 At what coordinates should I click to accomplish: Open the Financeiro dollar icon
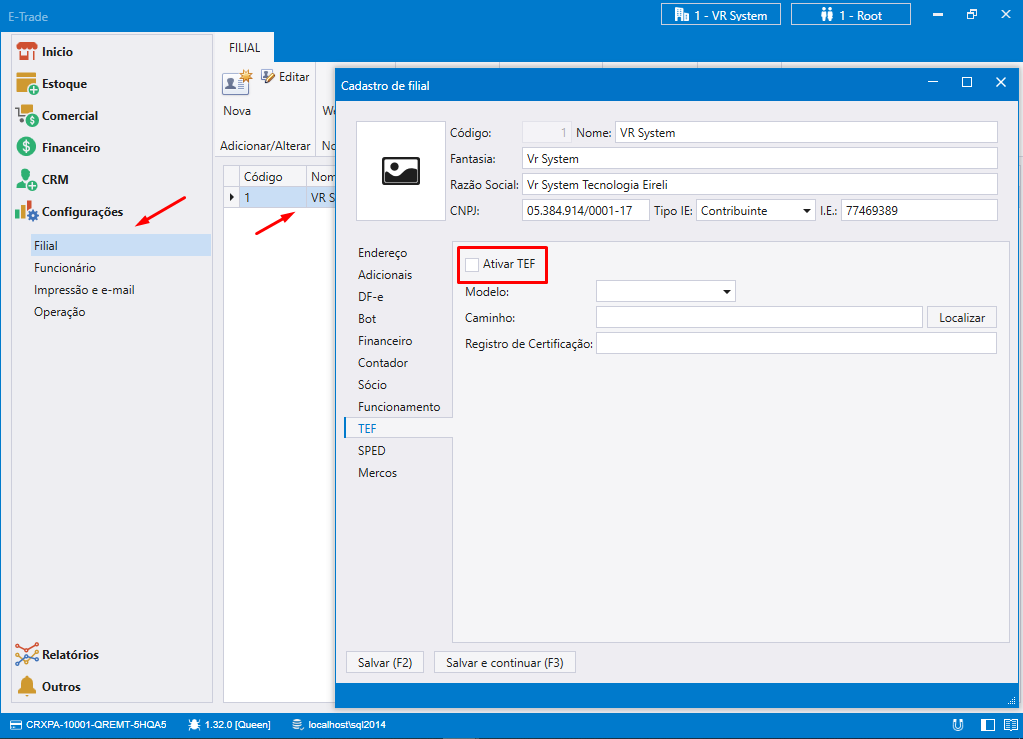27,148
